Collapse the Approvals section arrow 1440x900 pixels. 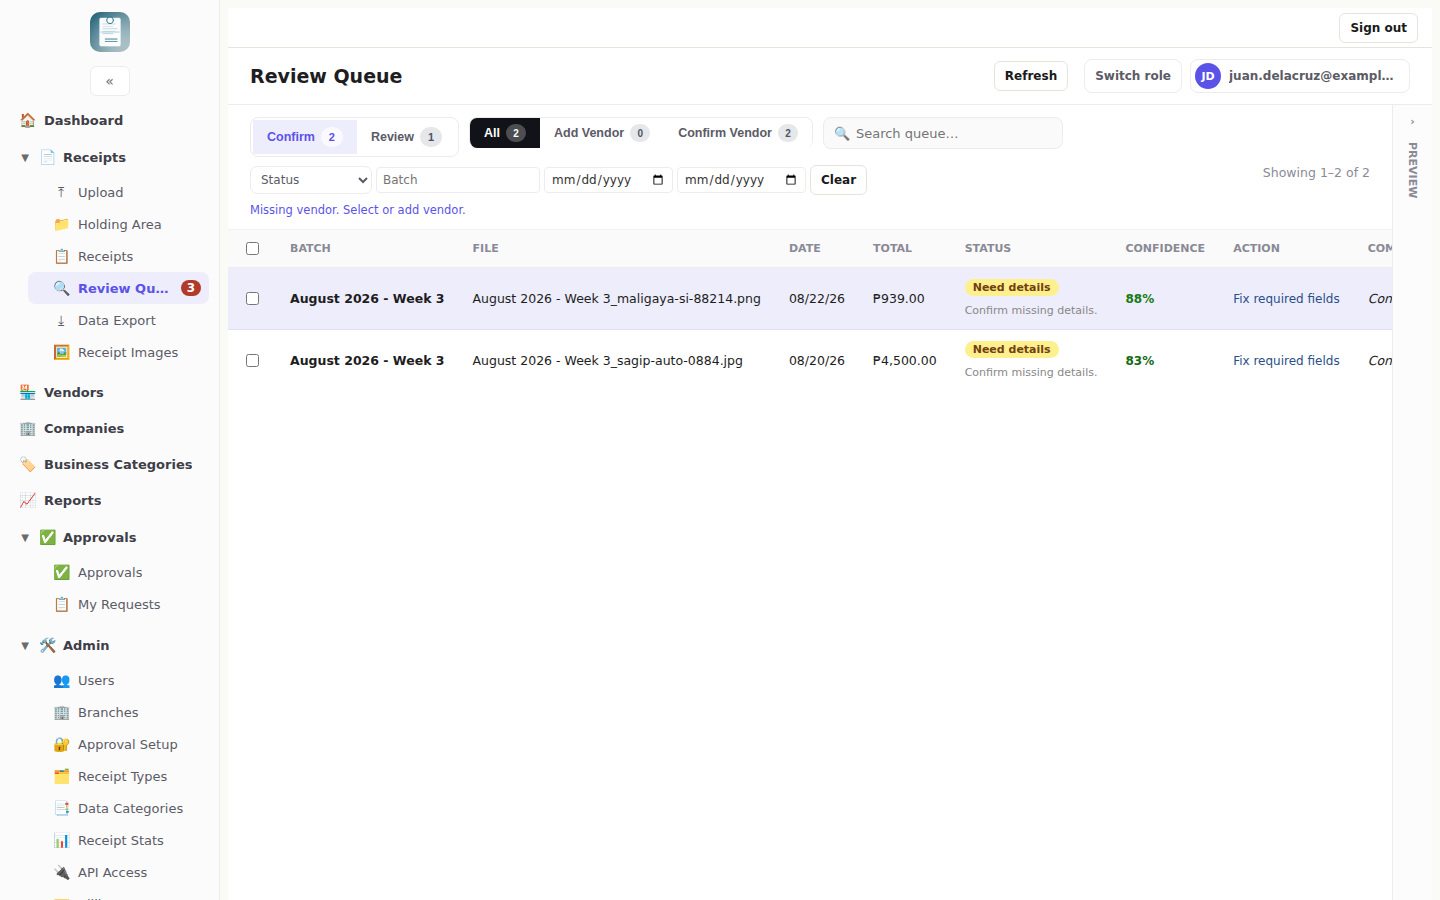25,537
